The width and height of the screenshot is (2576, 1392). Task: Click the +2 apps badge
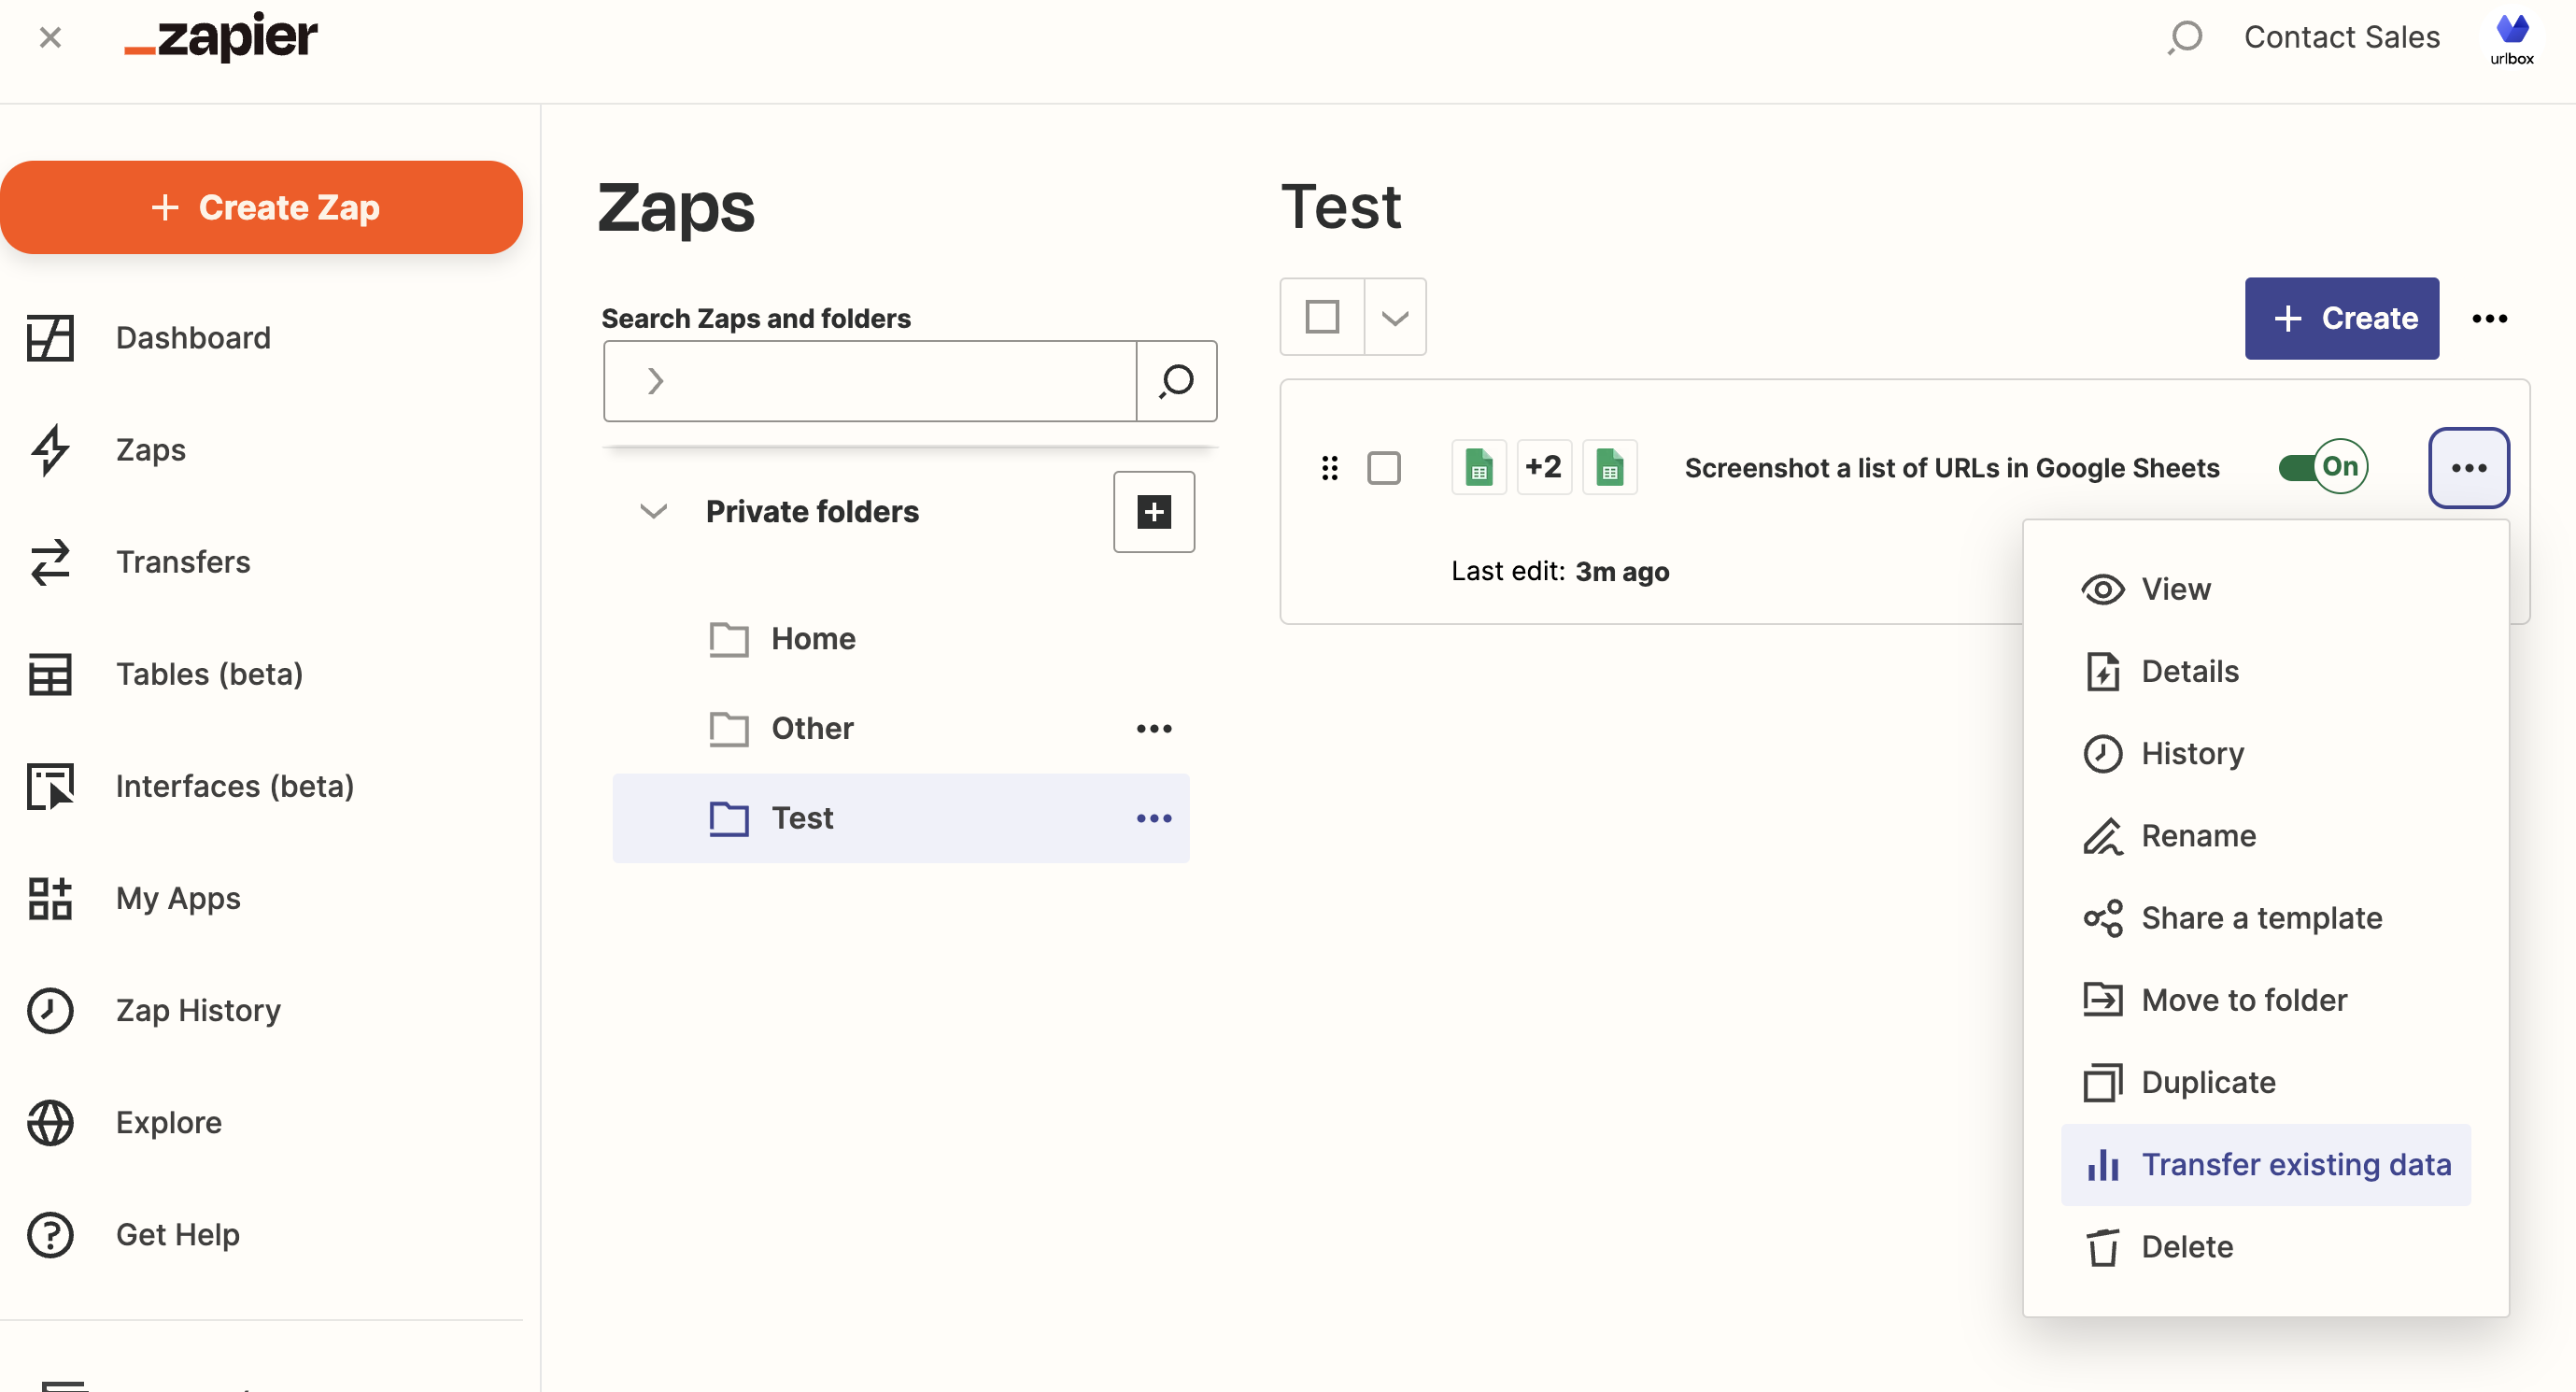click(x=1543, y=467)
